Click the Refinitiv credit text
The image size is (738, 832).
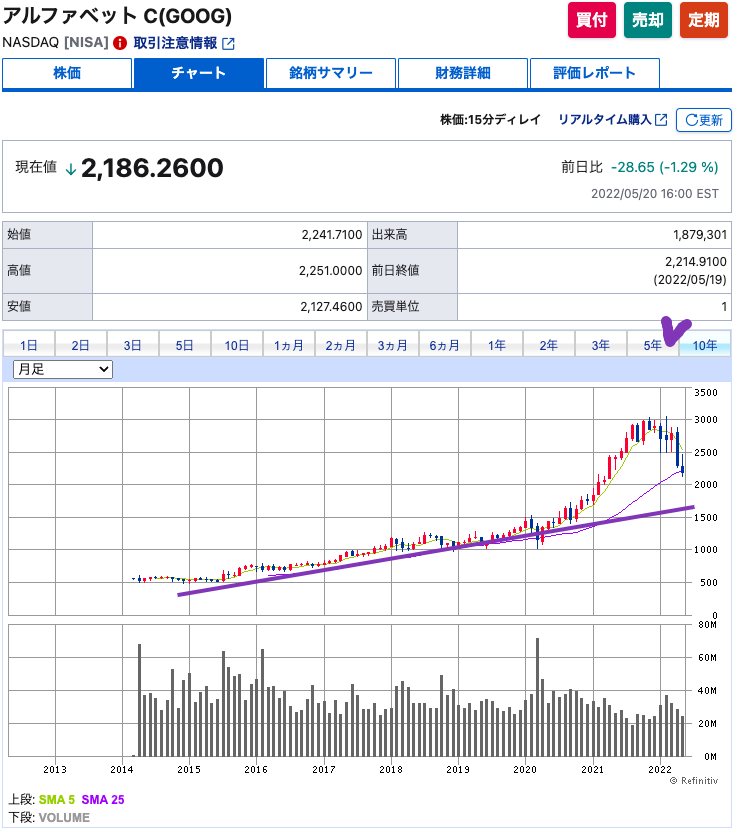coord(693,781)
